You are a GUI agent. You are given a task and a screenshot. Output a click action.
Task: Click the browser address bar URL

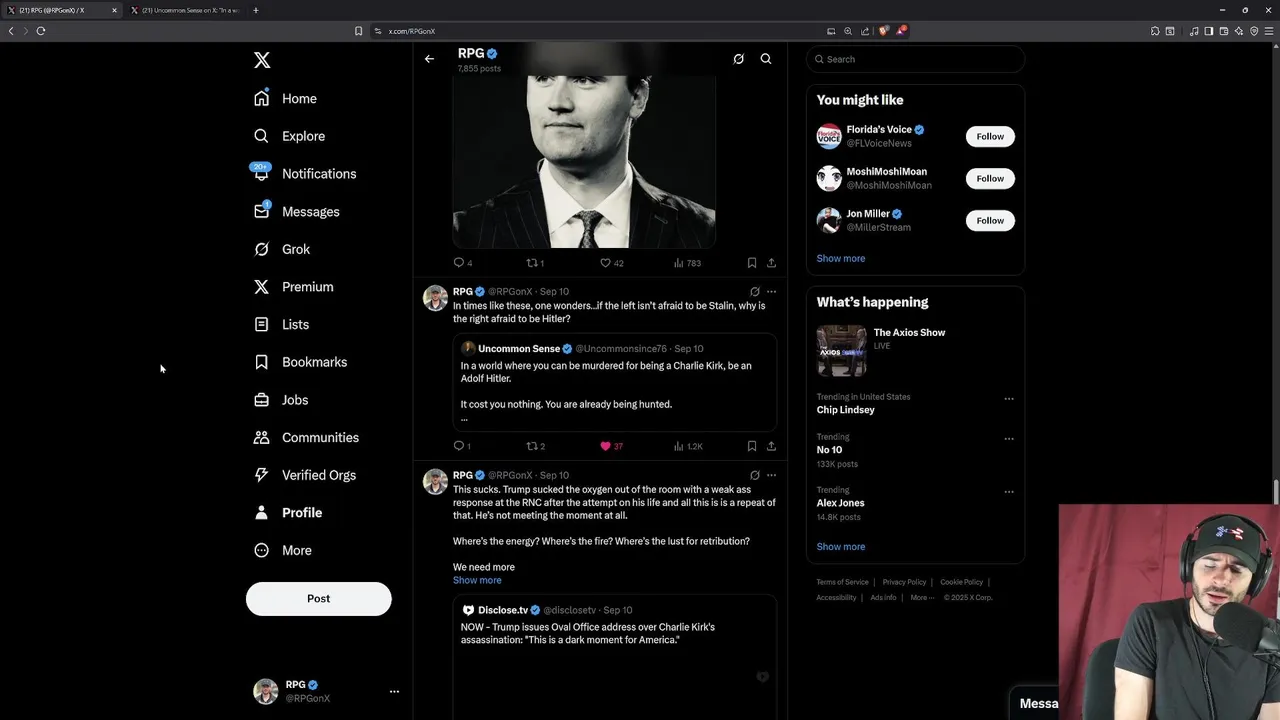(412, 31)
